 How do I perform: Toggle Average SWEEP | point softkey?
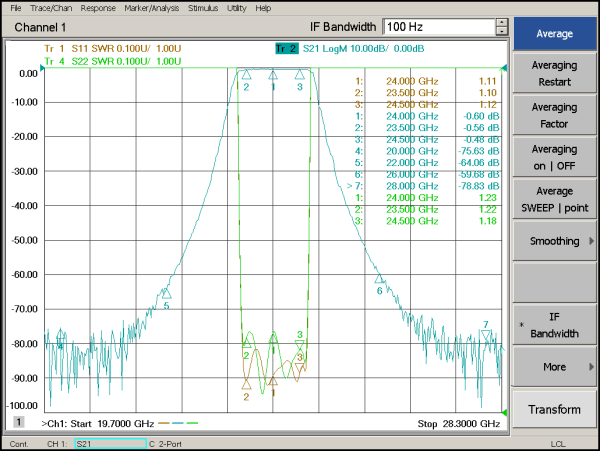click(x=554, y=199)
